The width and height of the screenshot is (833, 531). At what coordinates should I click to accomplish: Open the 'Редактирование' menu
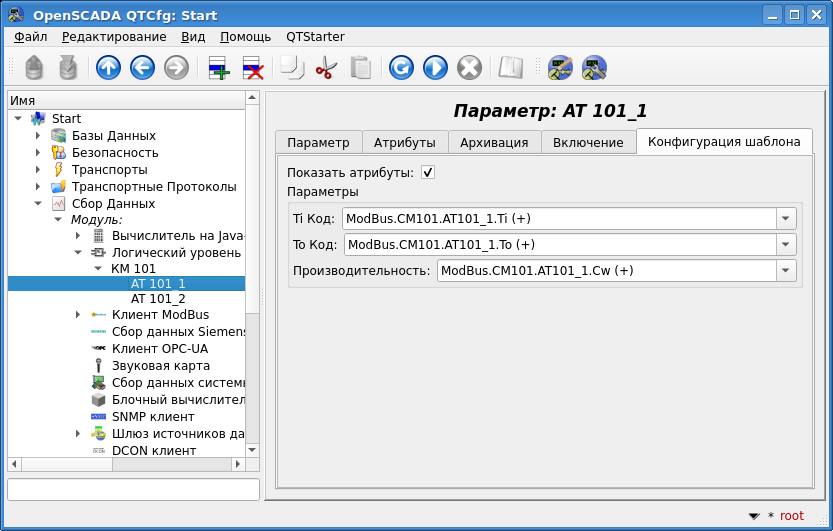click(x=114, y=37)
